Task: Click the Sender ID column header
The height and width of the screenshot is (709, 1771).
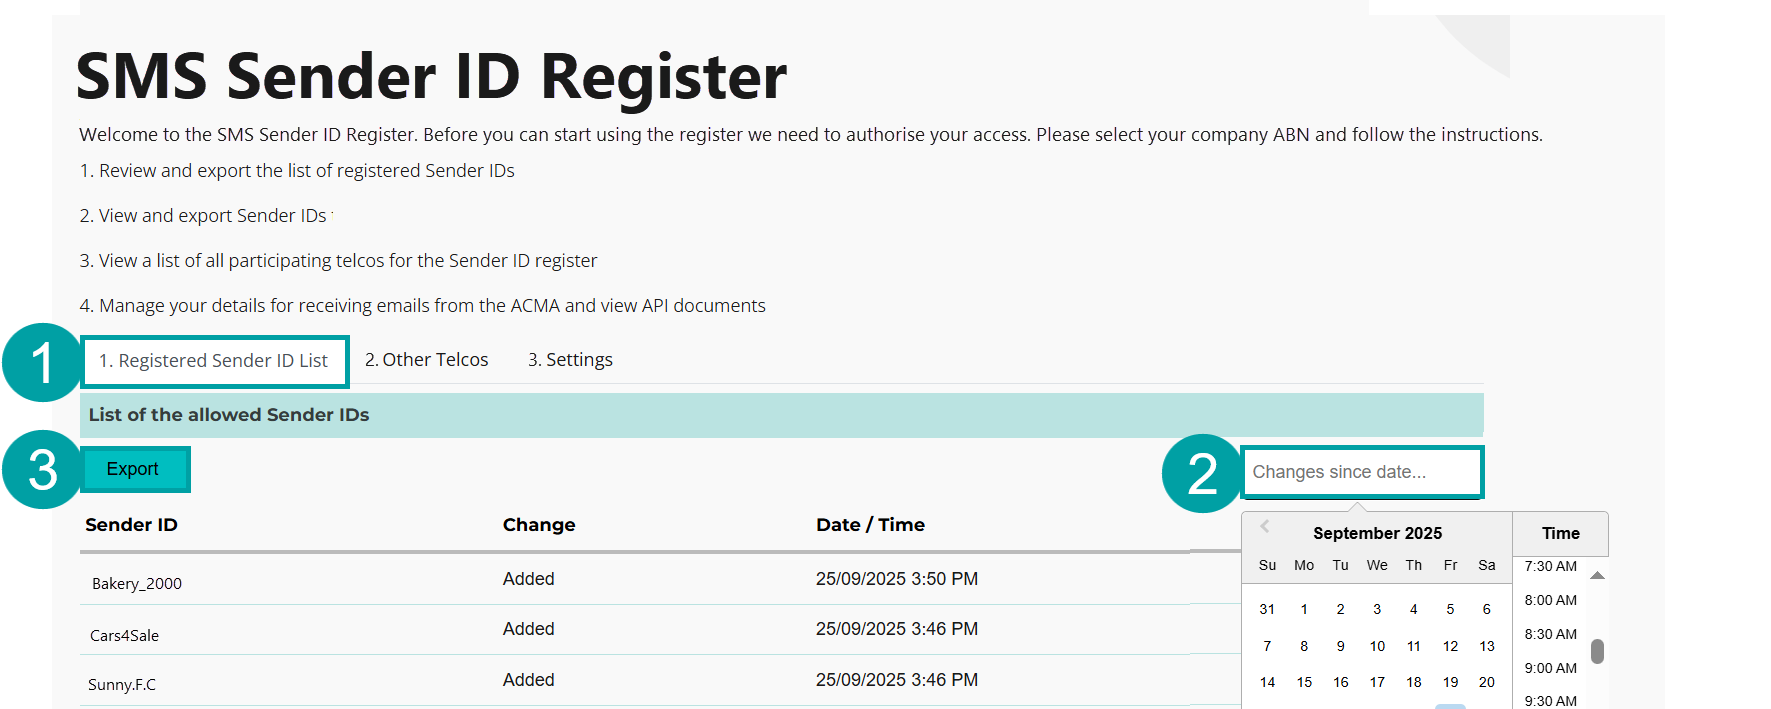Action: point(131,524)
